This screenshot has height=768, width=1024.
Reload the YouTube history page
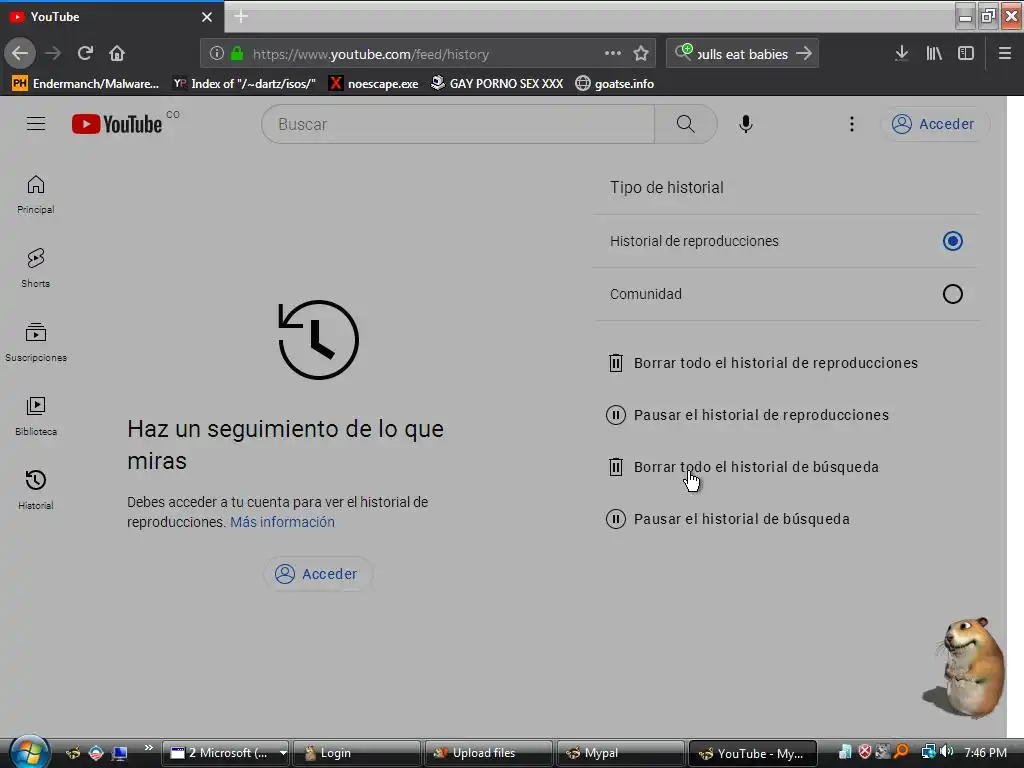85,54
